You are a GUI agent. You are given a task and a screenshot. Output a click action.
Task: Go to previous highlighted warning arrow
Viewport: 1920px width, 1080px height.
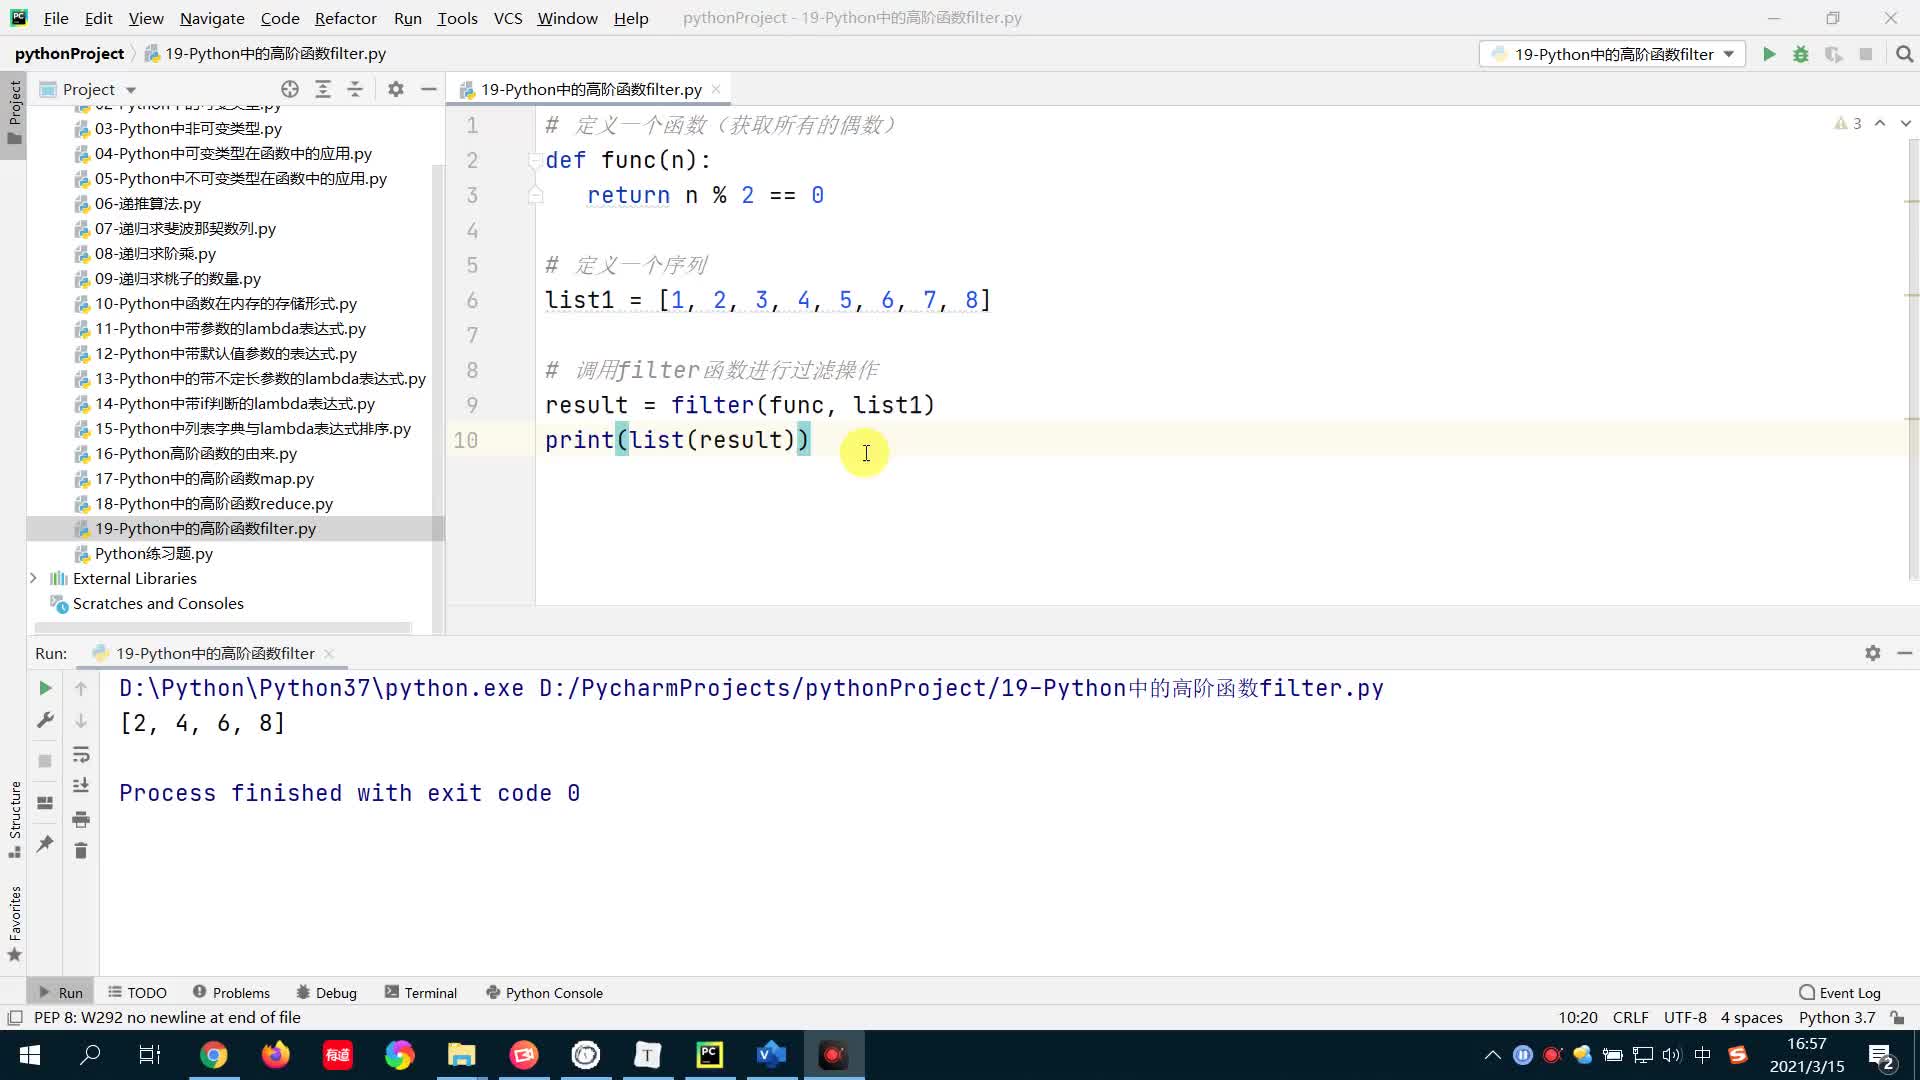[1880, 123]
